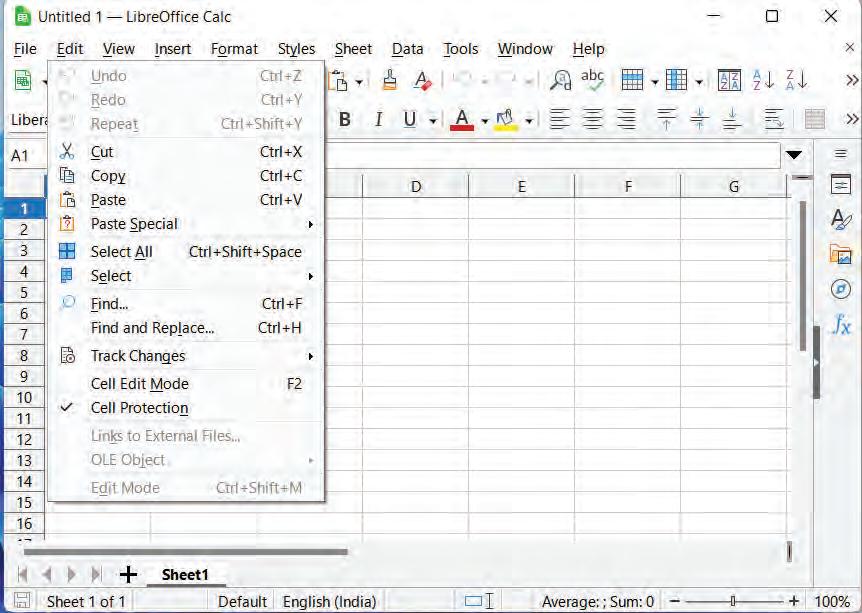Expand the formula bar with down arrow

tap(794, 155)
